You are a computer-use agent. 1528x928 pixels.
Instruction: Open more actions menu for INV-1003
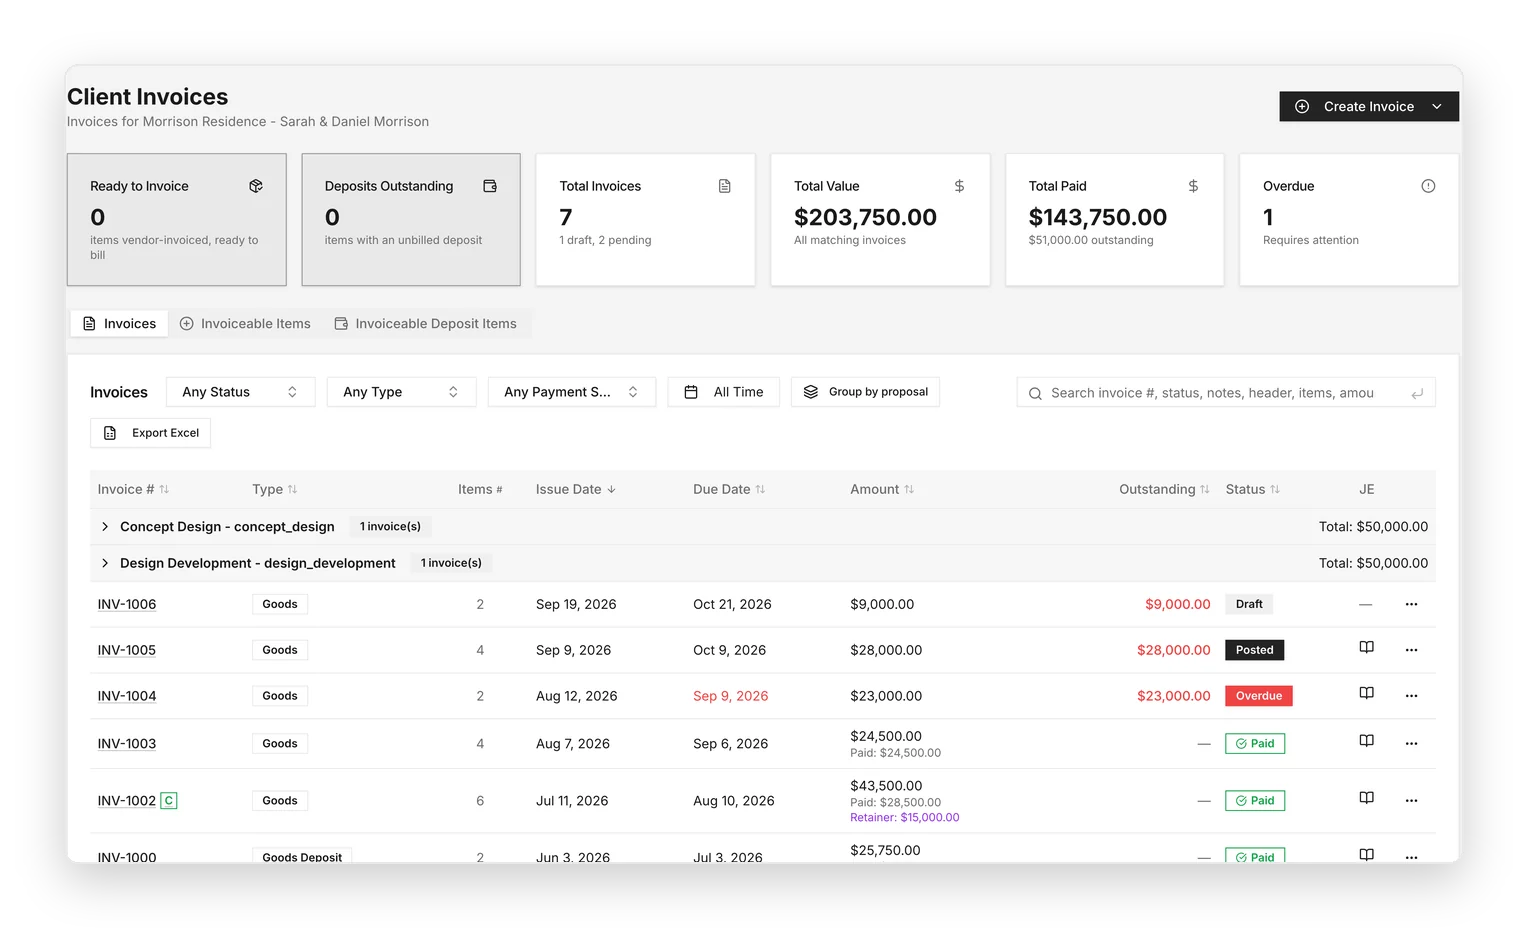pos(1411,744)
